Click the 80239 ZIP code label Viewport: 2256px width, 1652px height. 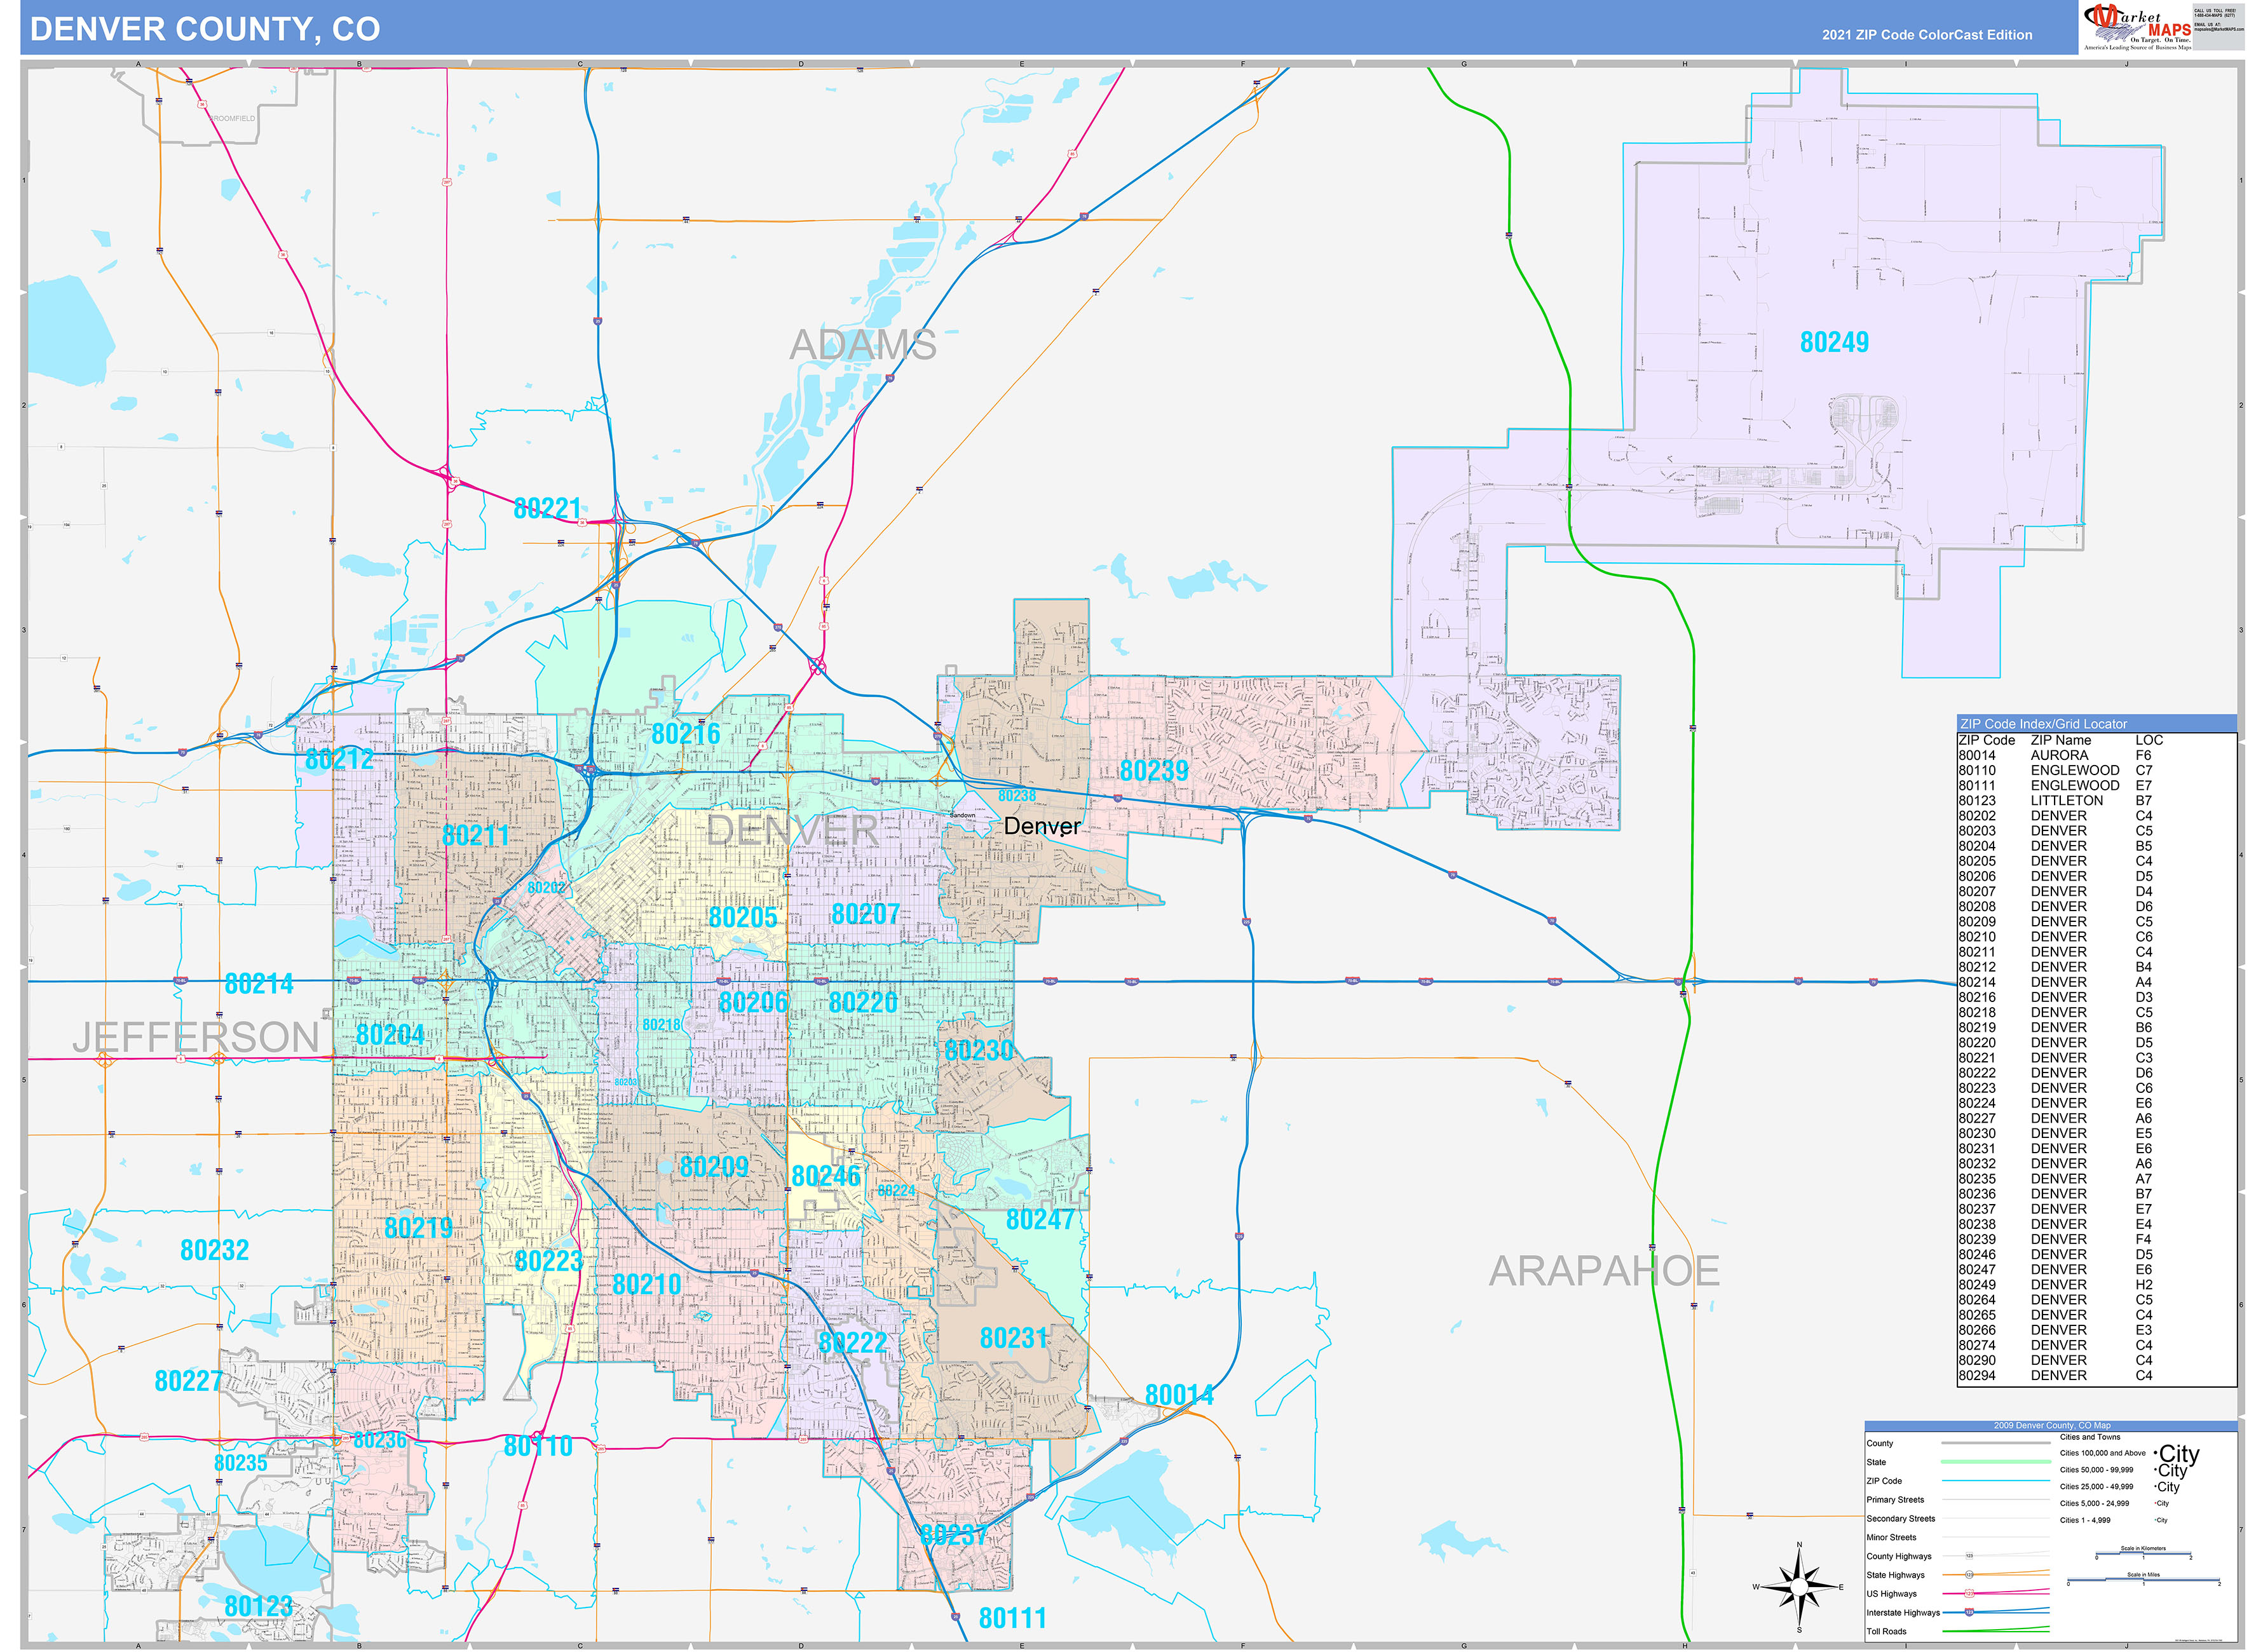(x=1154, y=771)
